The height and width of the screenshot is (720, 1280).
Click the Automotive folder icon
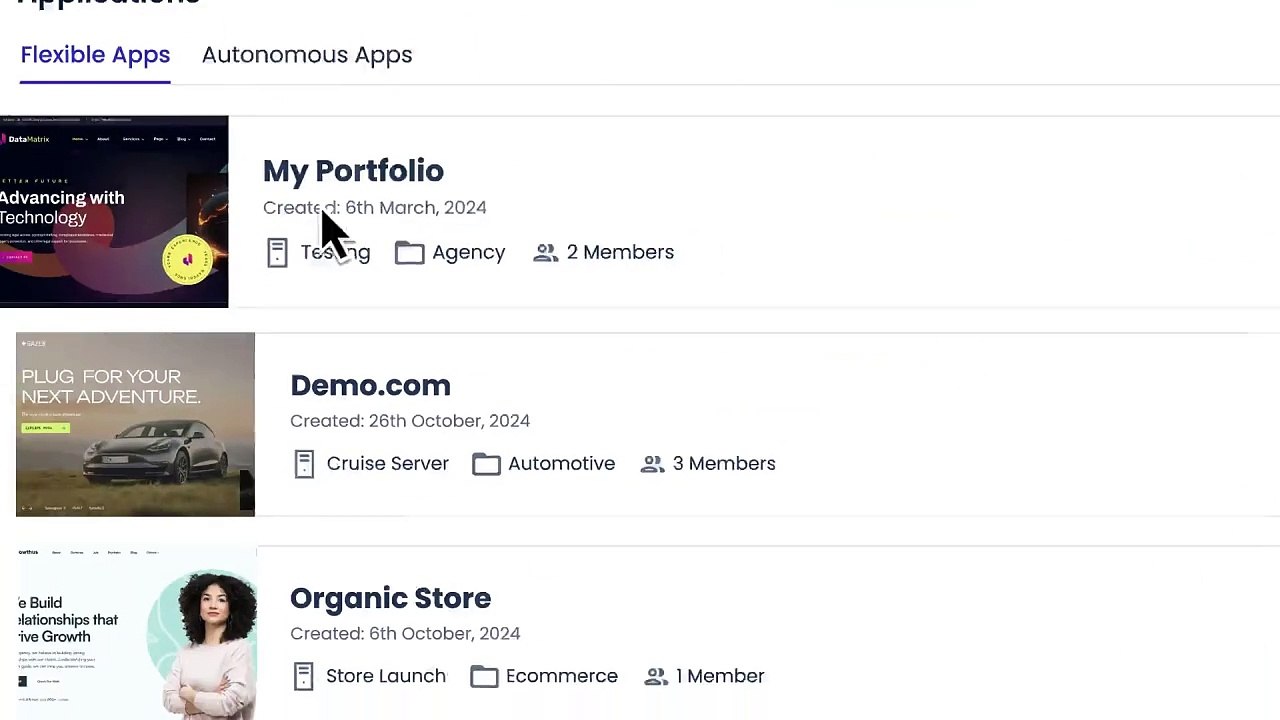click(486, 464)
